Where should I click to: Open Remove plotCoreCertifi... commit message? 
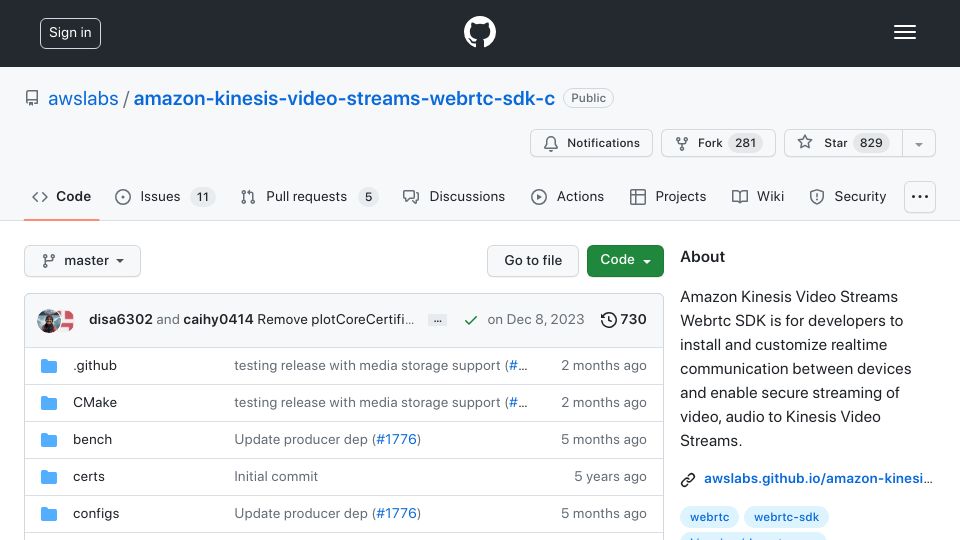(336, 320)
